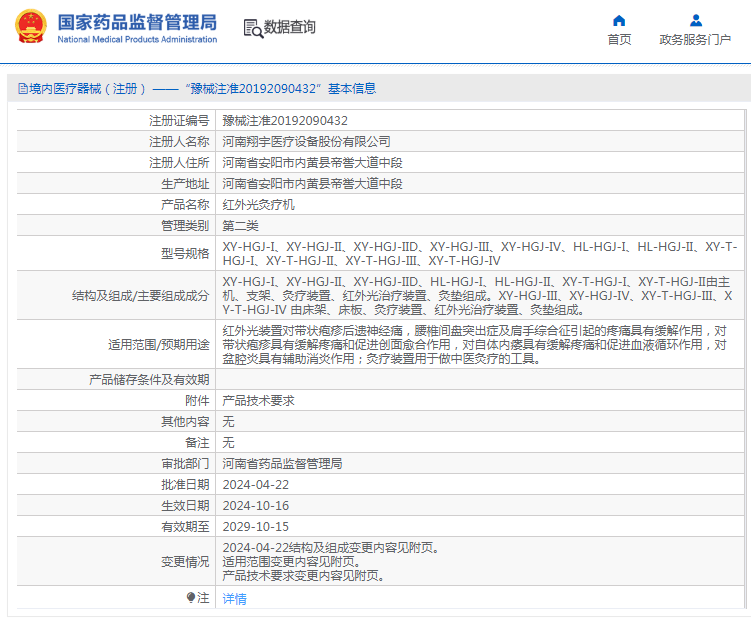Click the national emblem logo

click(31, 26)
